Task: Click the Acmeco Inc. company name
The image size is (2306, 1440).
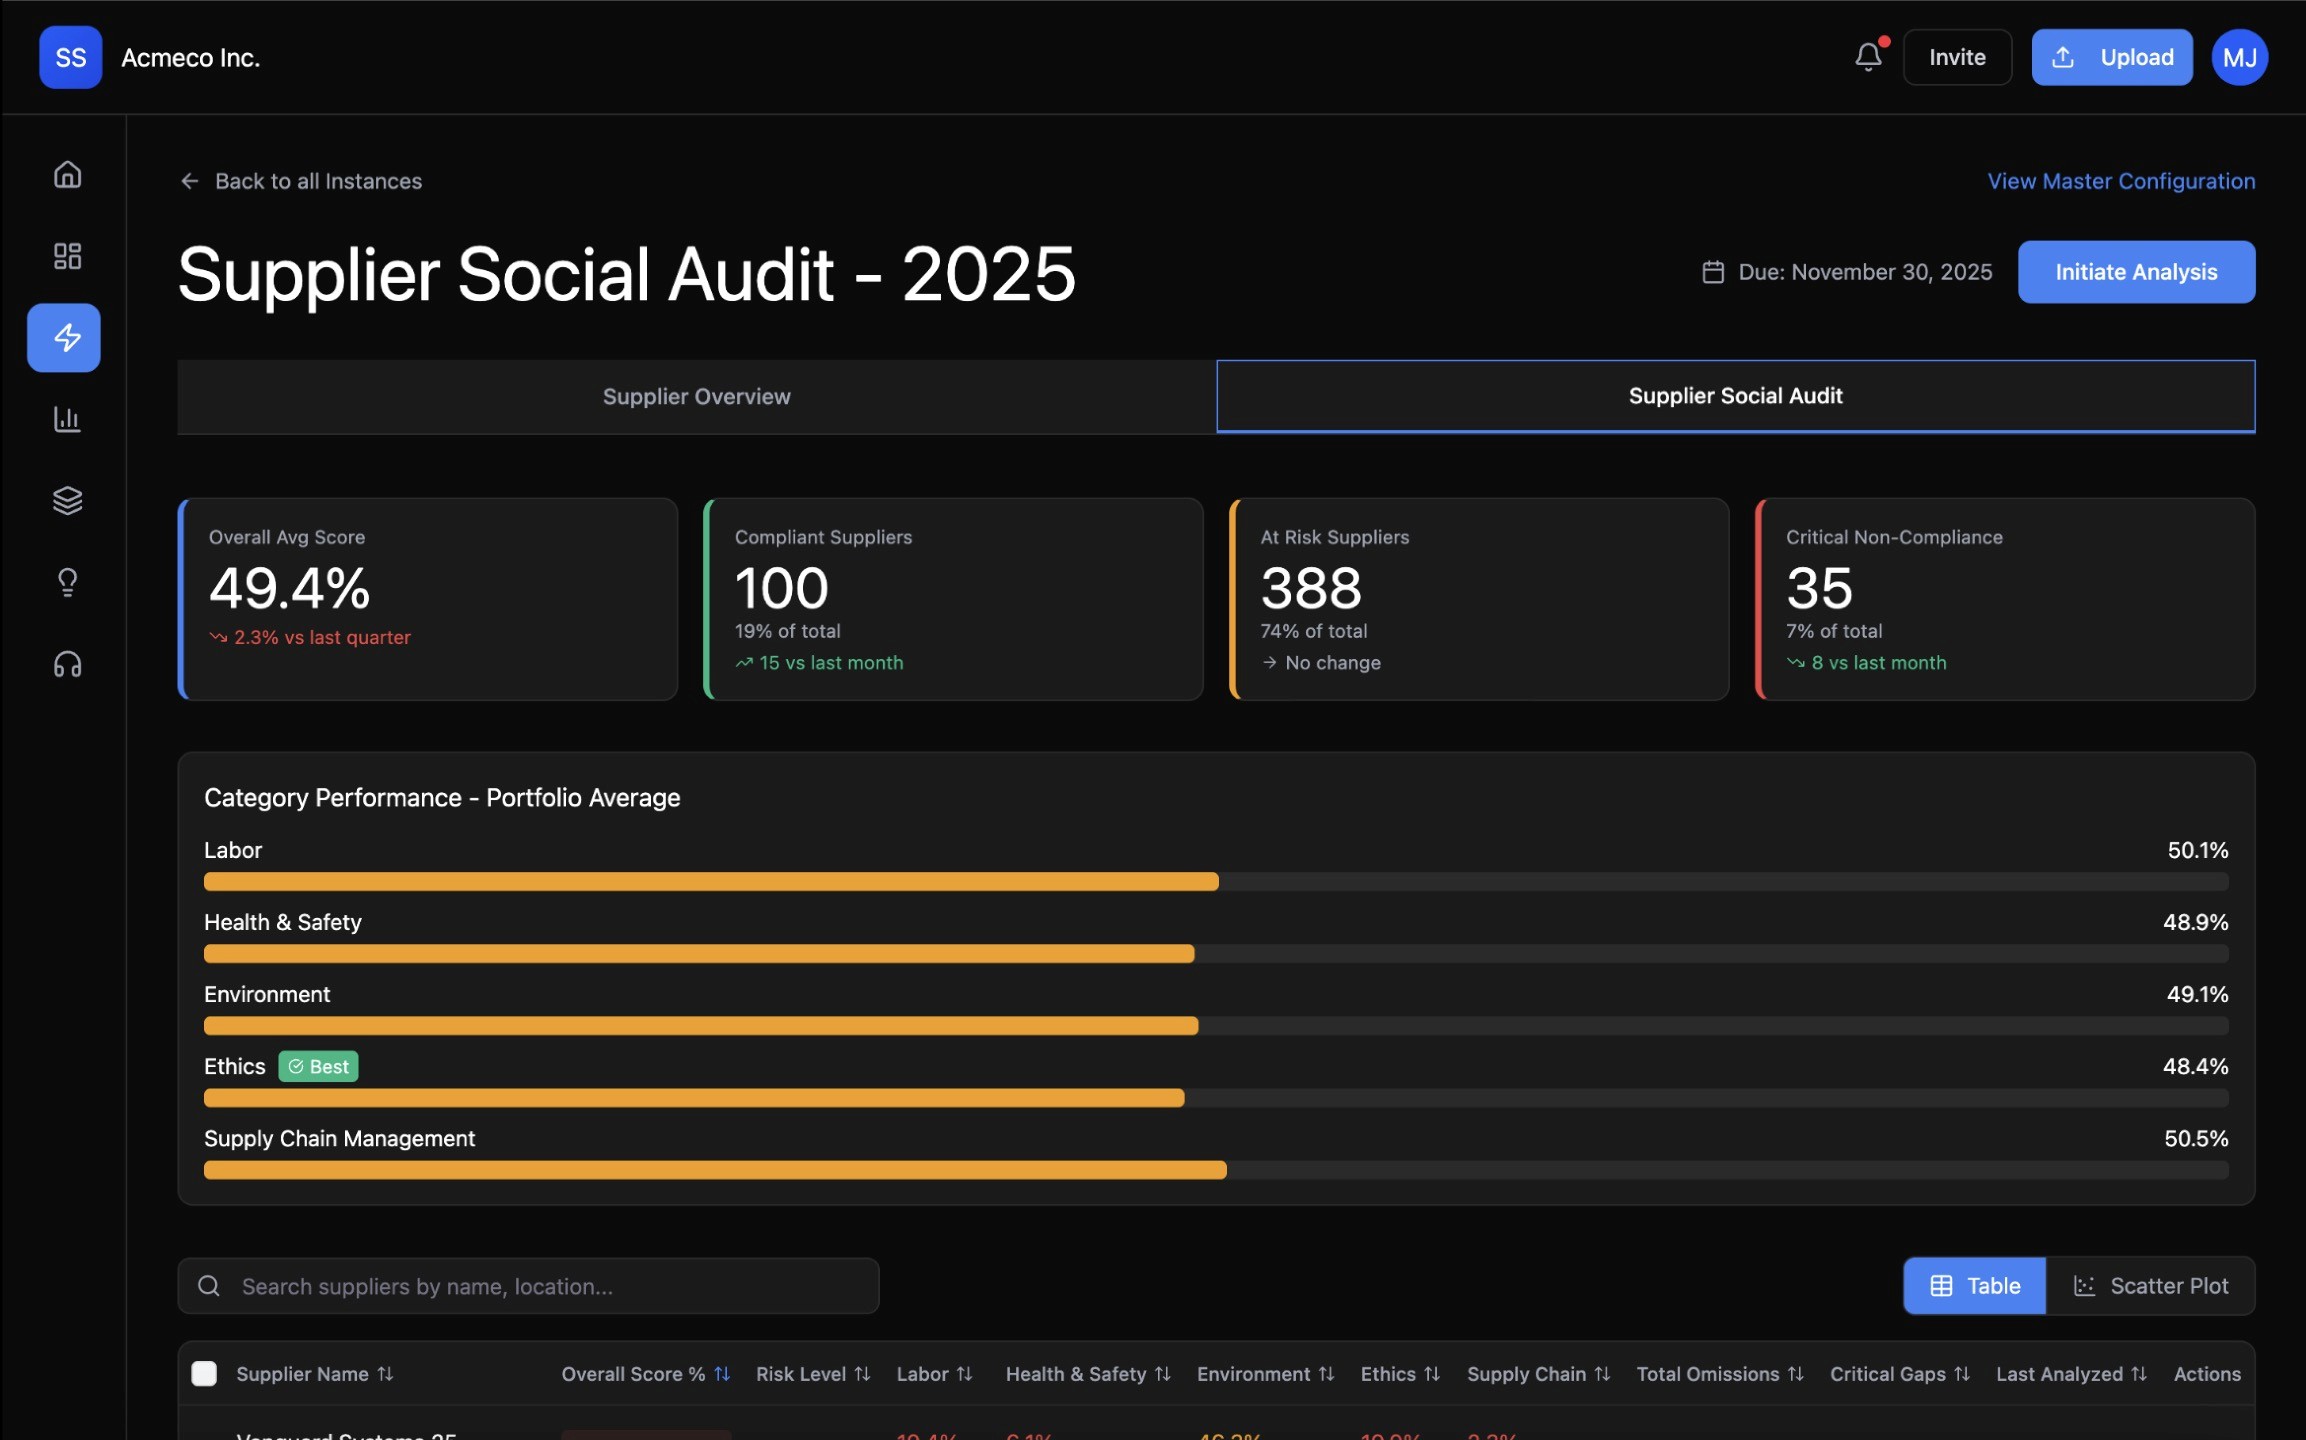Action: point(191,58)
